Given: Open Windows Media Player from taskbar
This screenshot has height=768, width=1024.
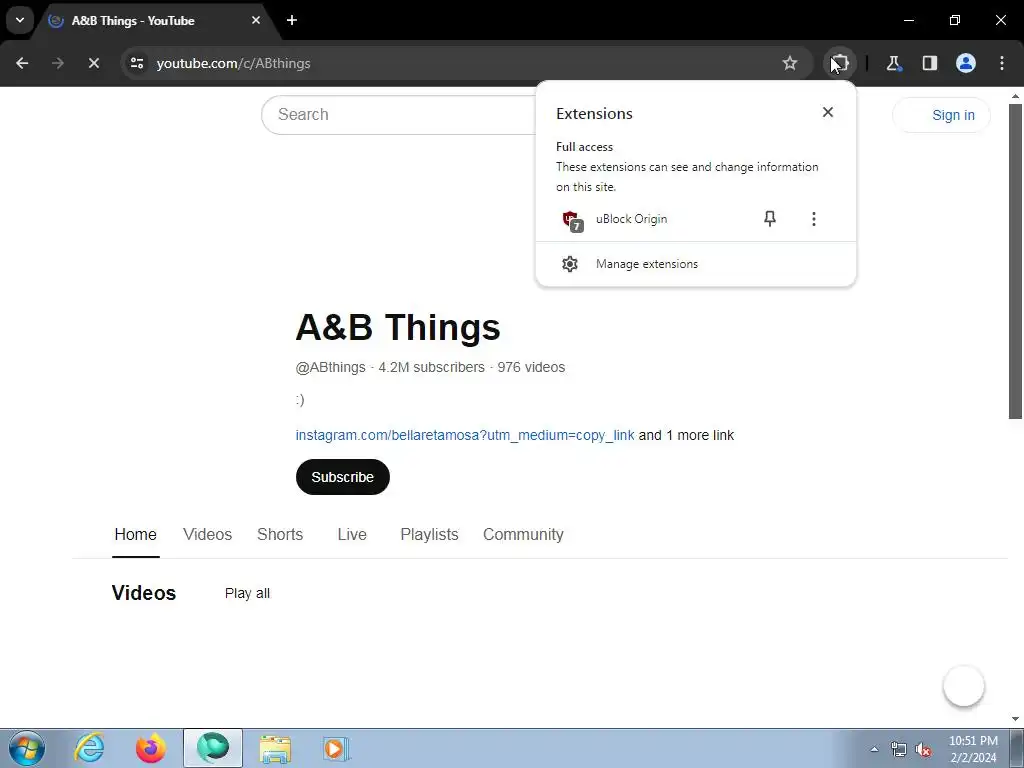Looking at the screenshot, I should point(337,748).
